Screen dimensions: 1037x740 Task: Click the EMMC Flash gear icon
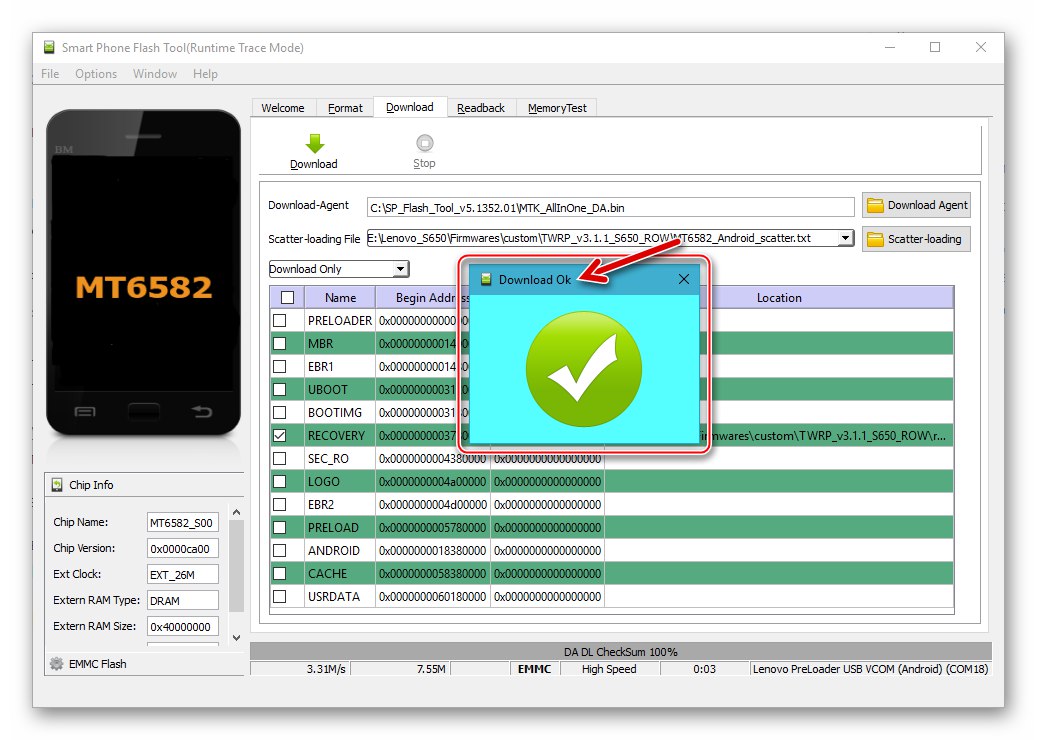56,663
